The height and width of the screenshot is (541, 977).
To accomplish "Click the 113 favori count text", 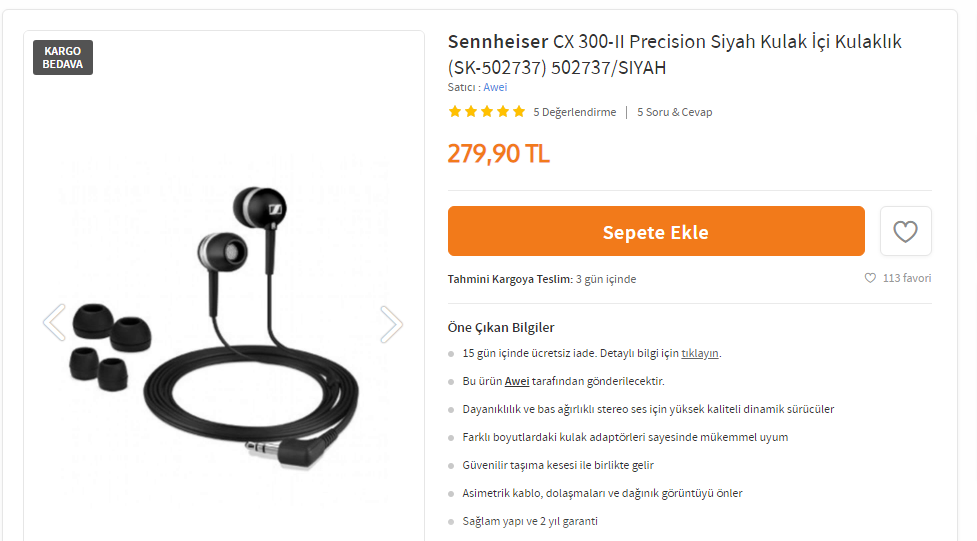I will point(907,278).
